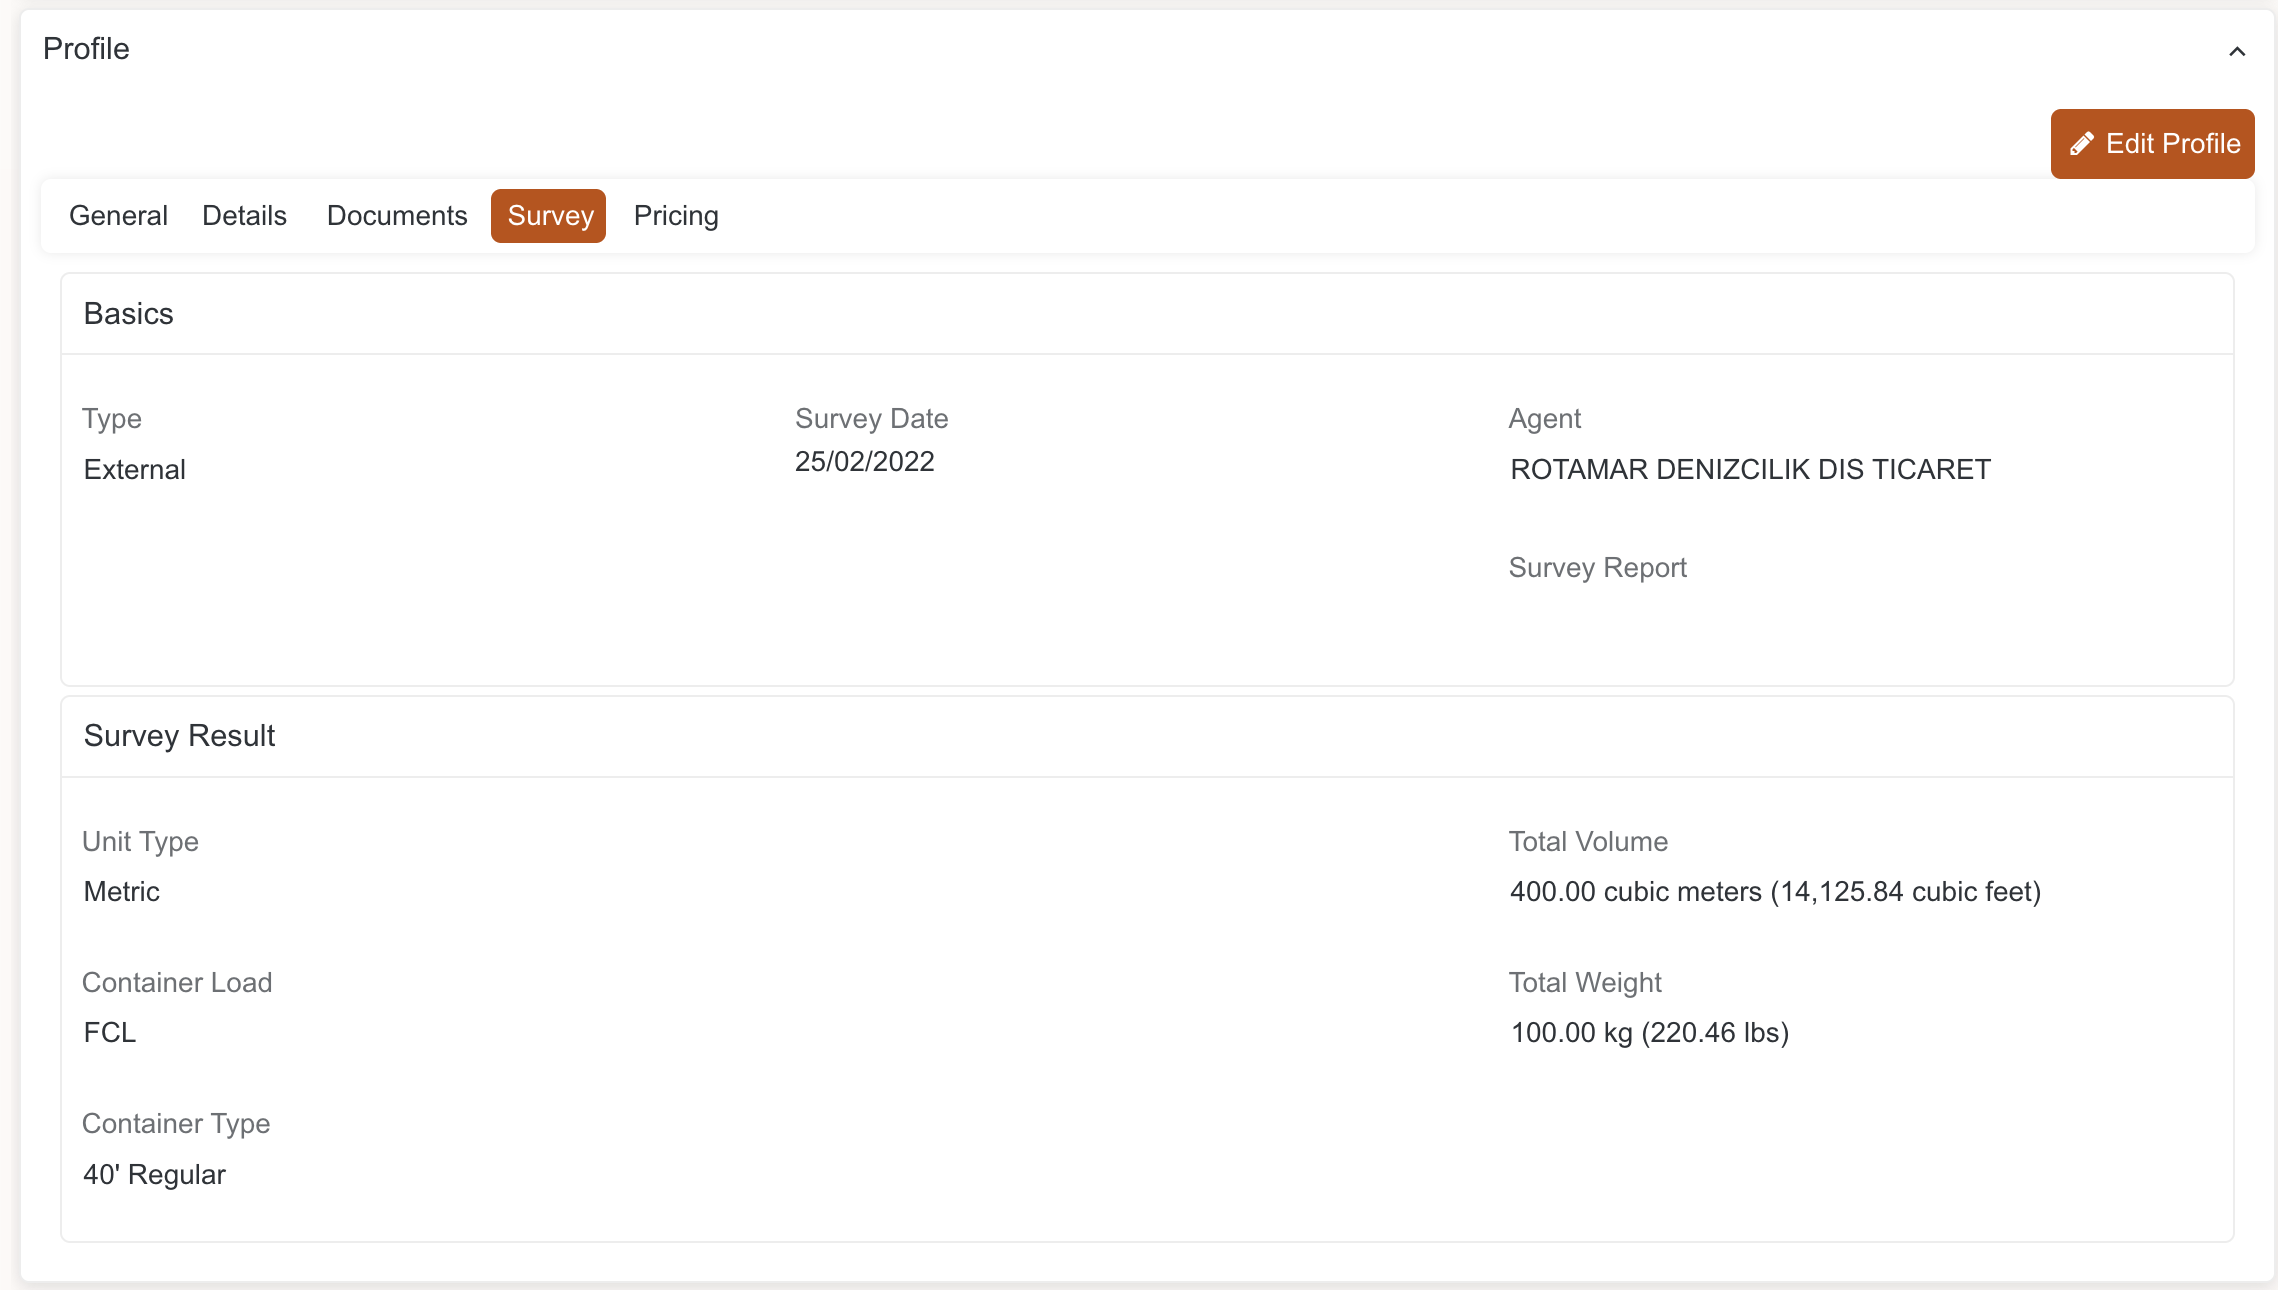Click the pencil icon in Edit Profile

point(2082,144)
